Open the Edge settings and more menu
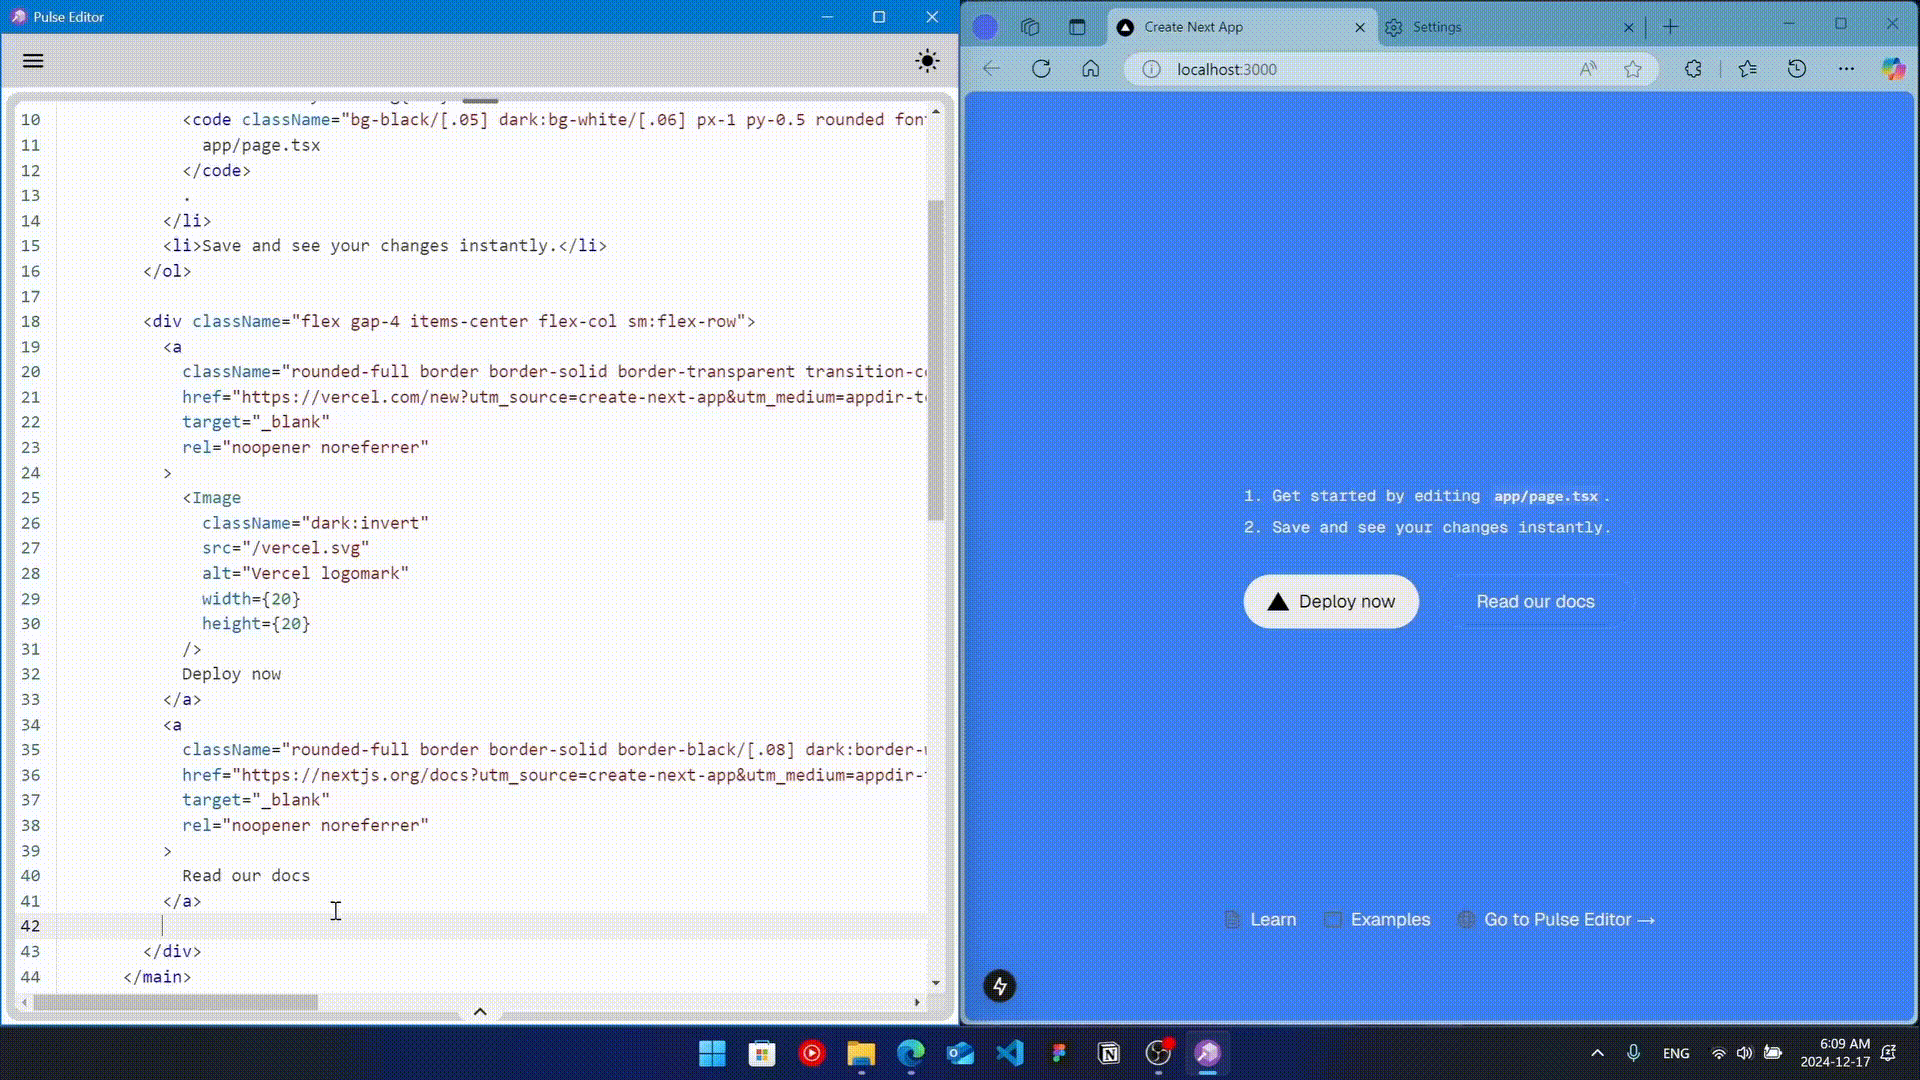1920x1080 pixels. pyautogui.click(x=1846, y=69)
